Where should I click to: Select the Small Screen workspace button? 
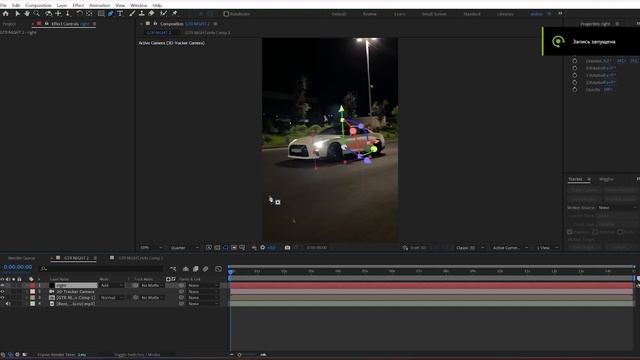click(434, 14)
